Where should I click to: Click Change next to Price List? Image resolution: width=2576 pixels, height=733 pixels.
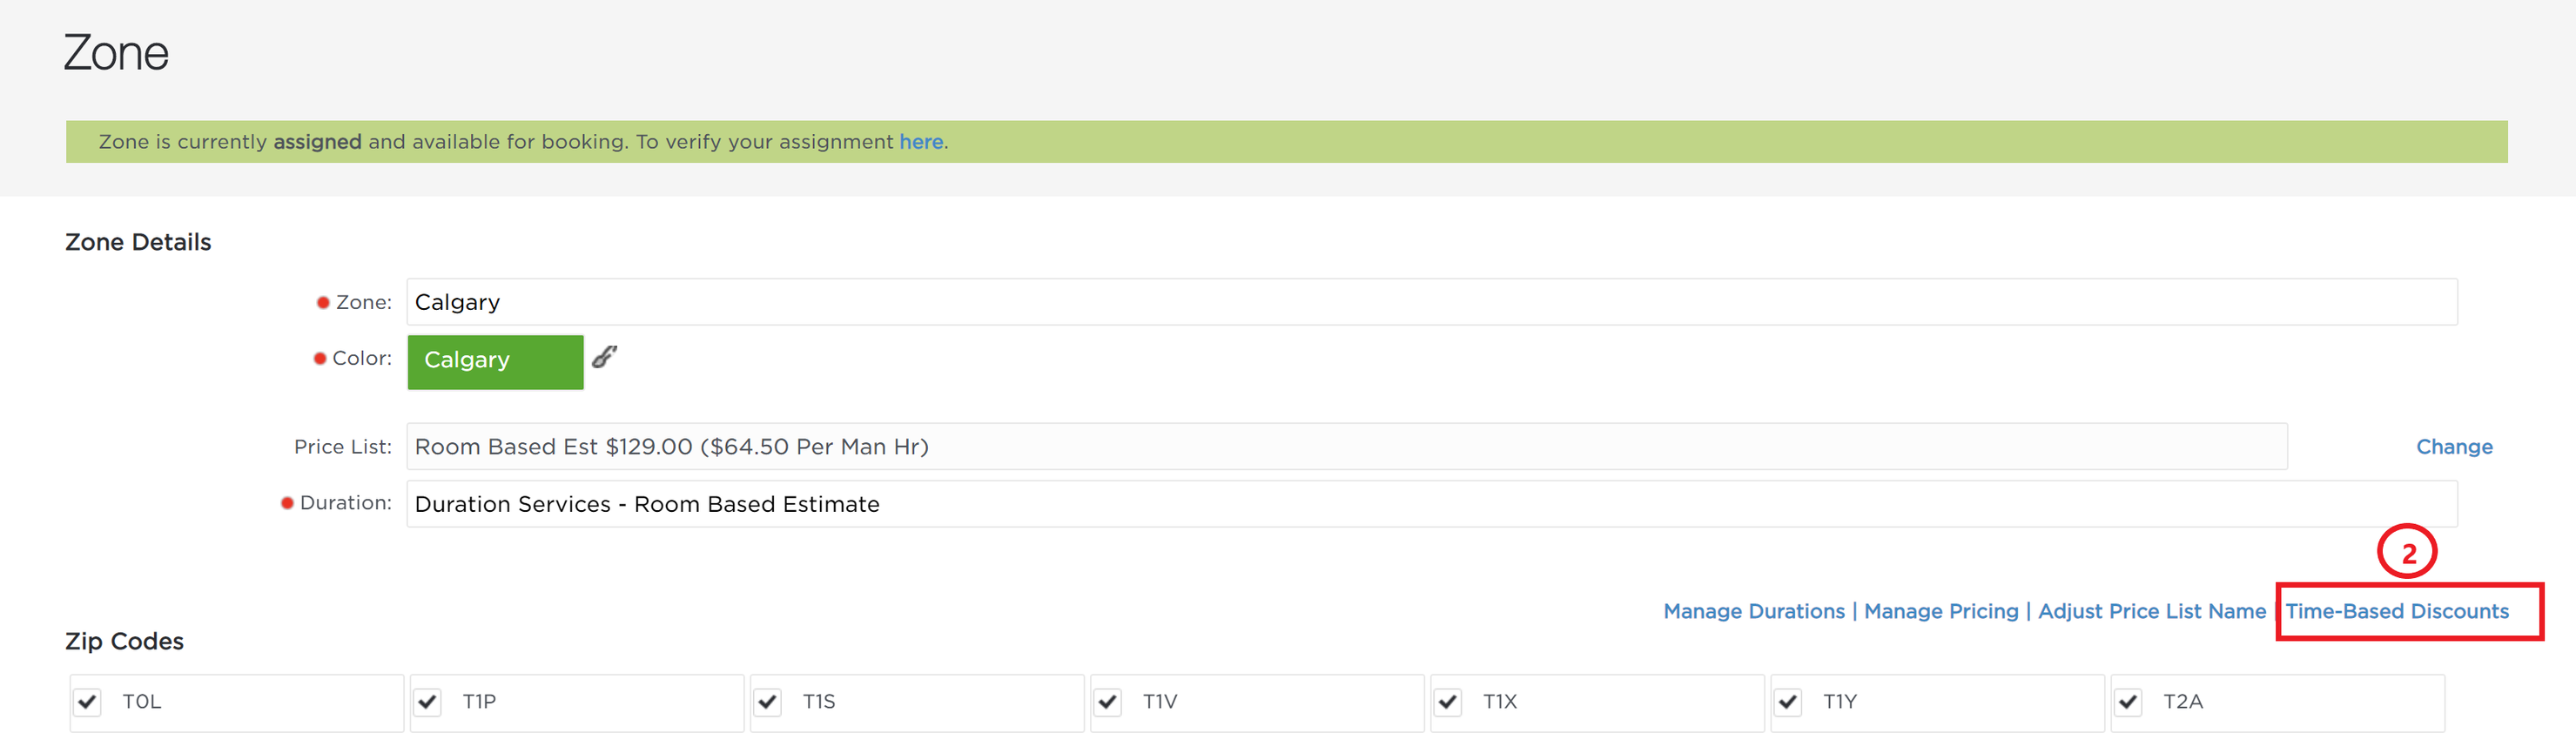pos(2453,446)
